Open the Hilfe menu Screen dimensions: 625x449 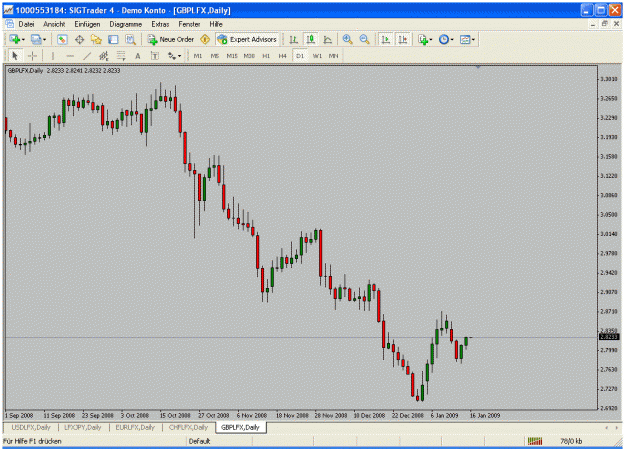tap(216, 24)
